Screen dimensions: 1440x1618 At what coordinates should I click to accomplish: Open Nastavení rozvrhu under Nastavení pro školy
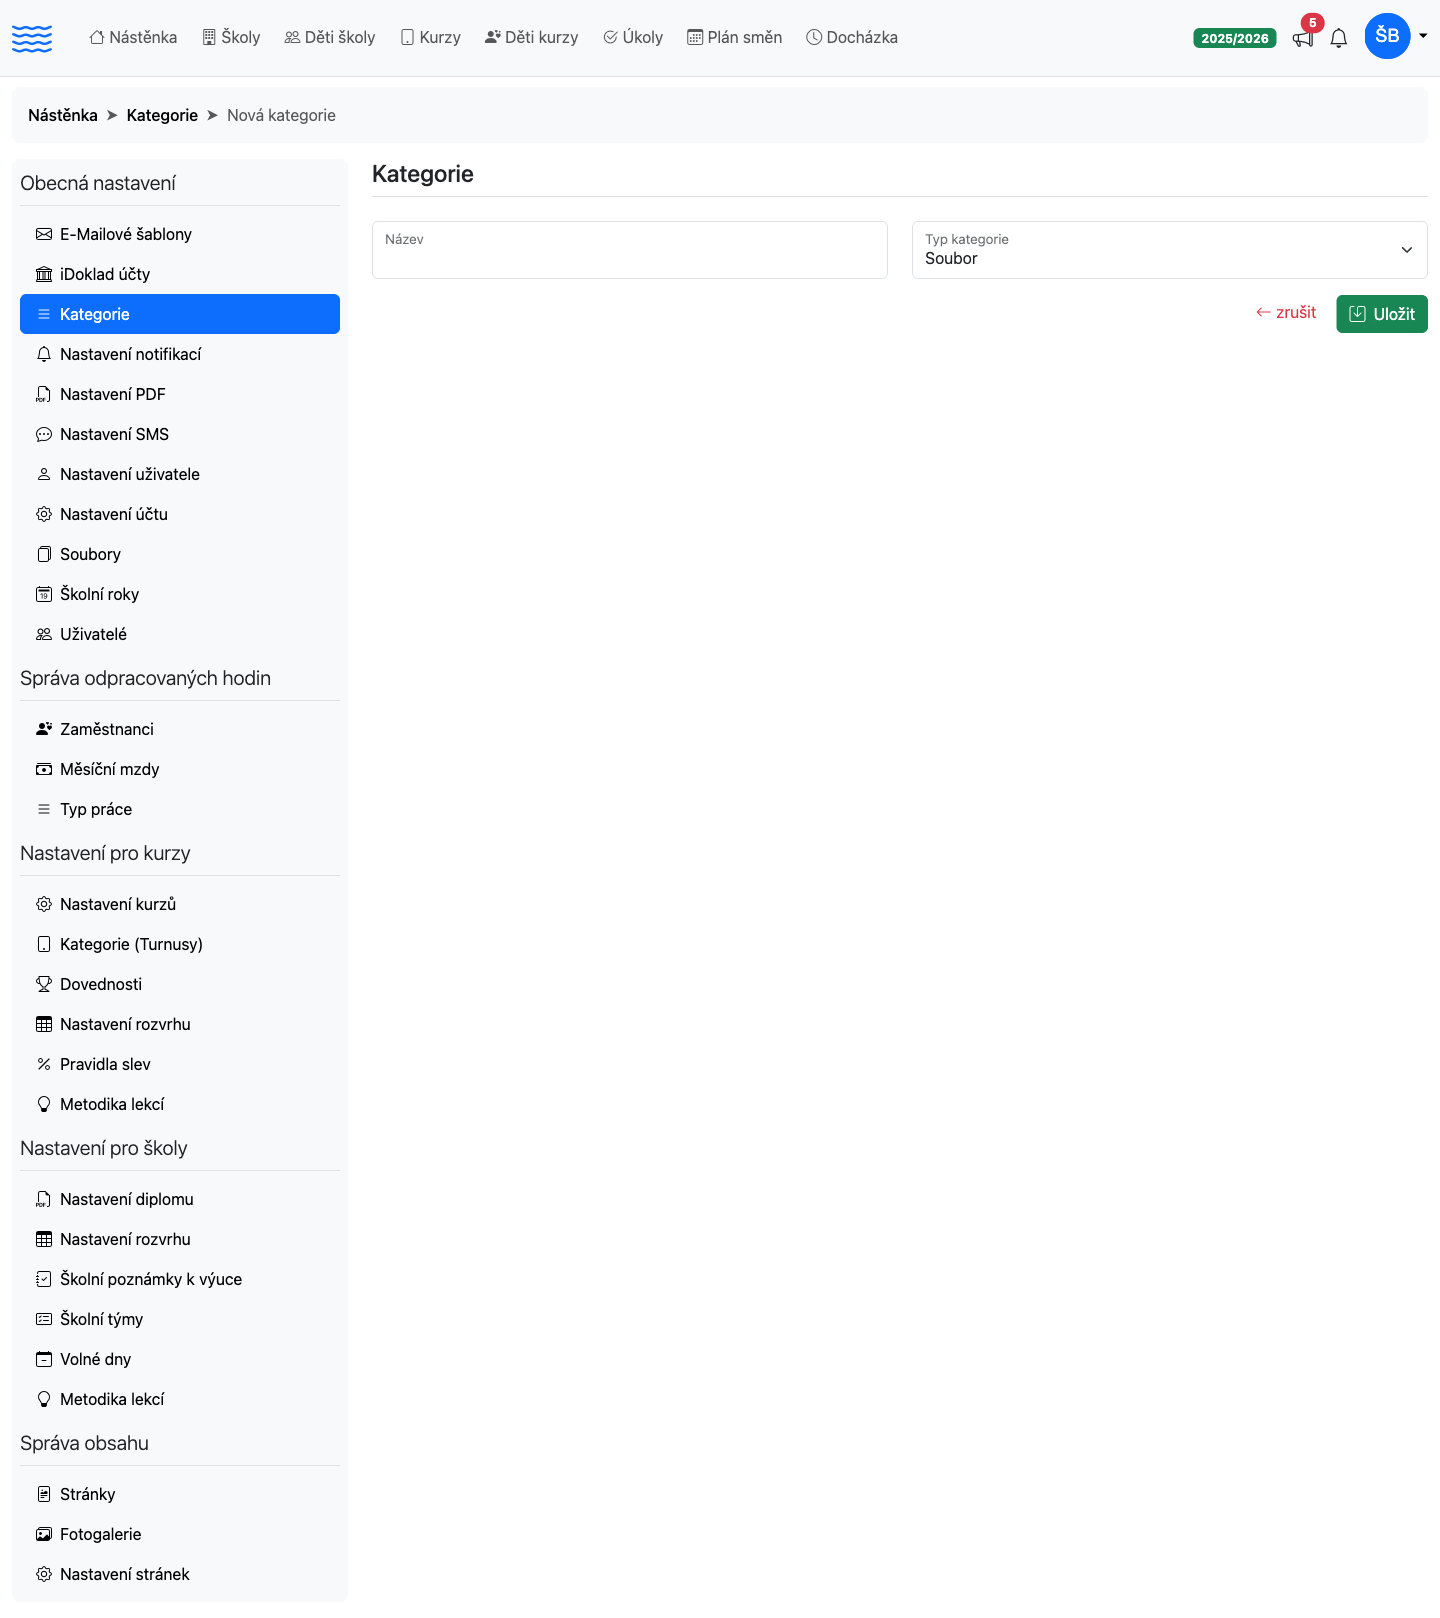point(180,1239)
